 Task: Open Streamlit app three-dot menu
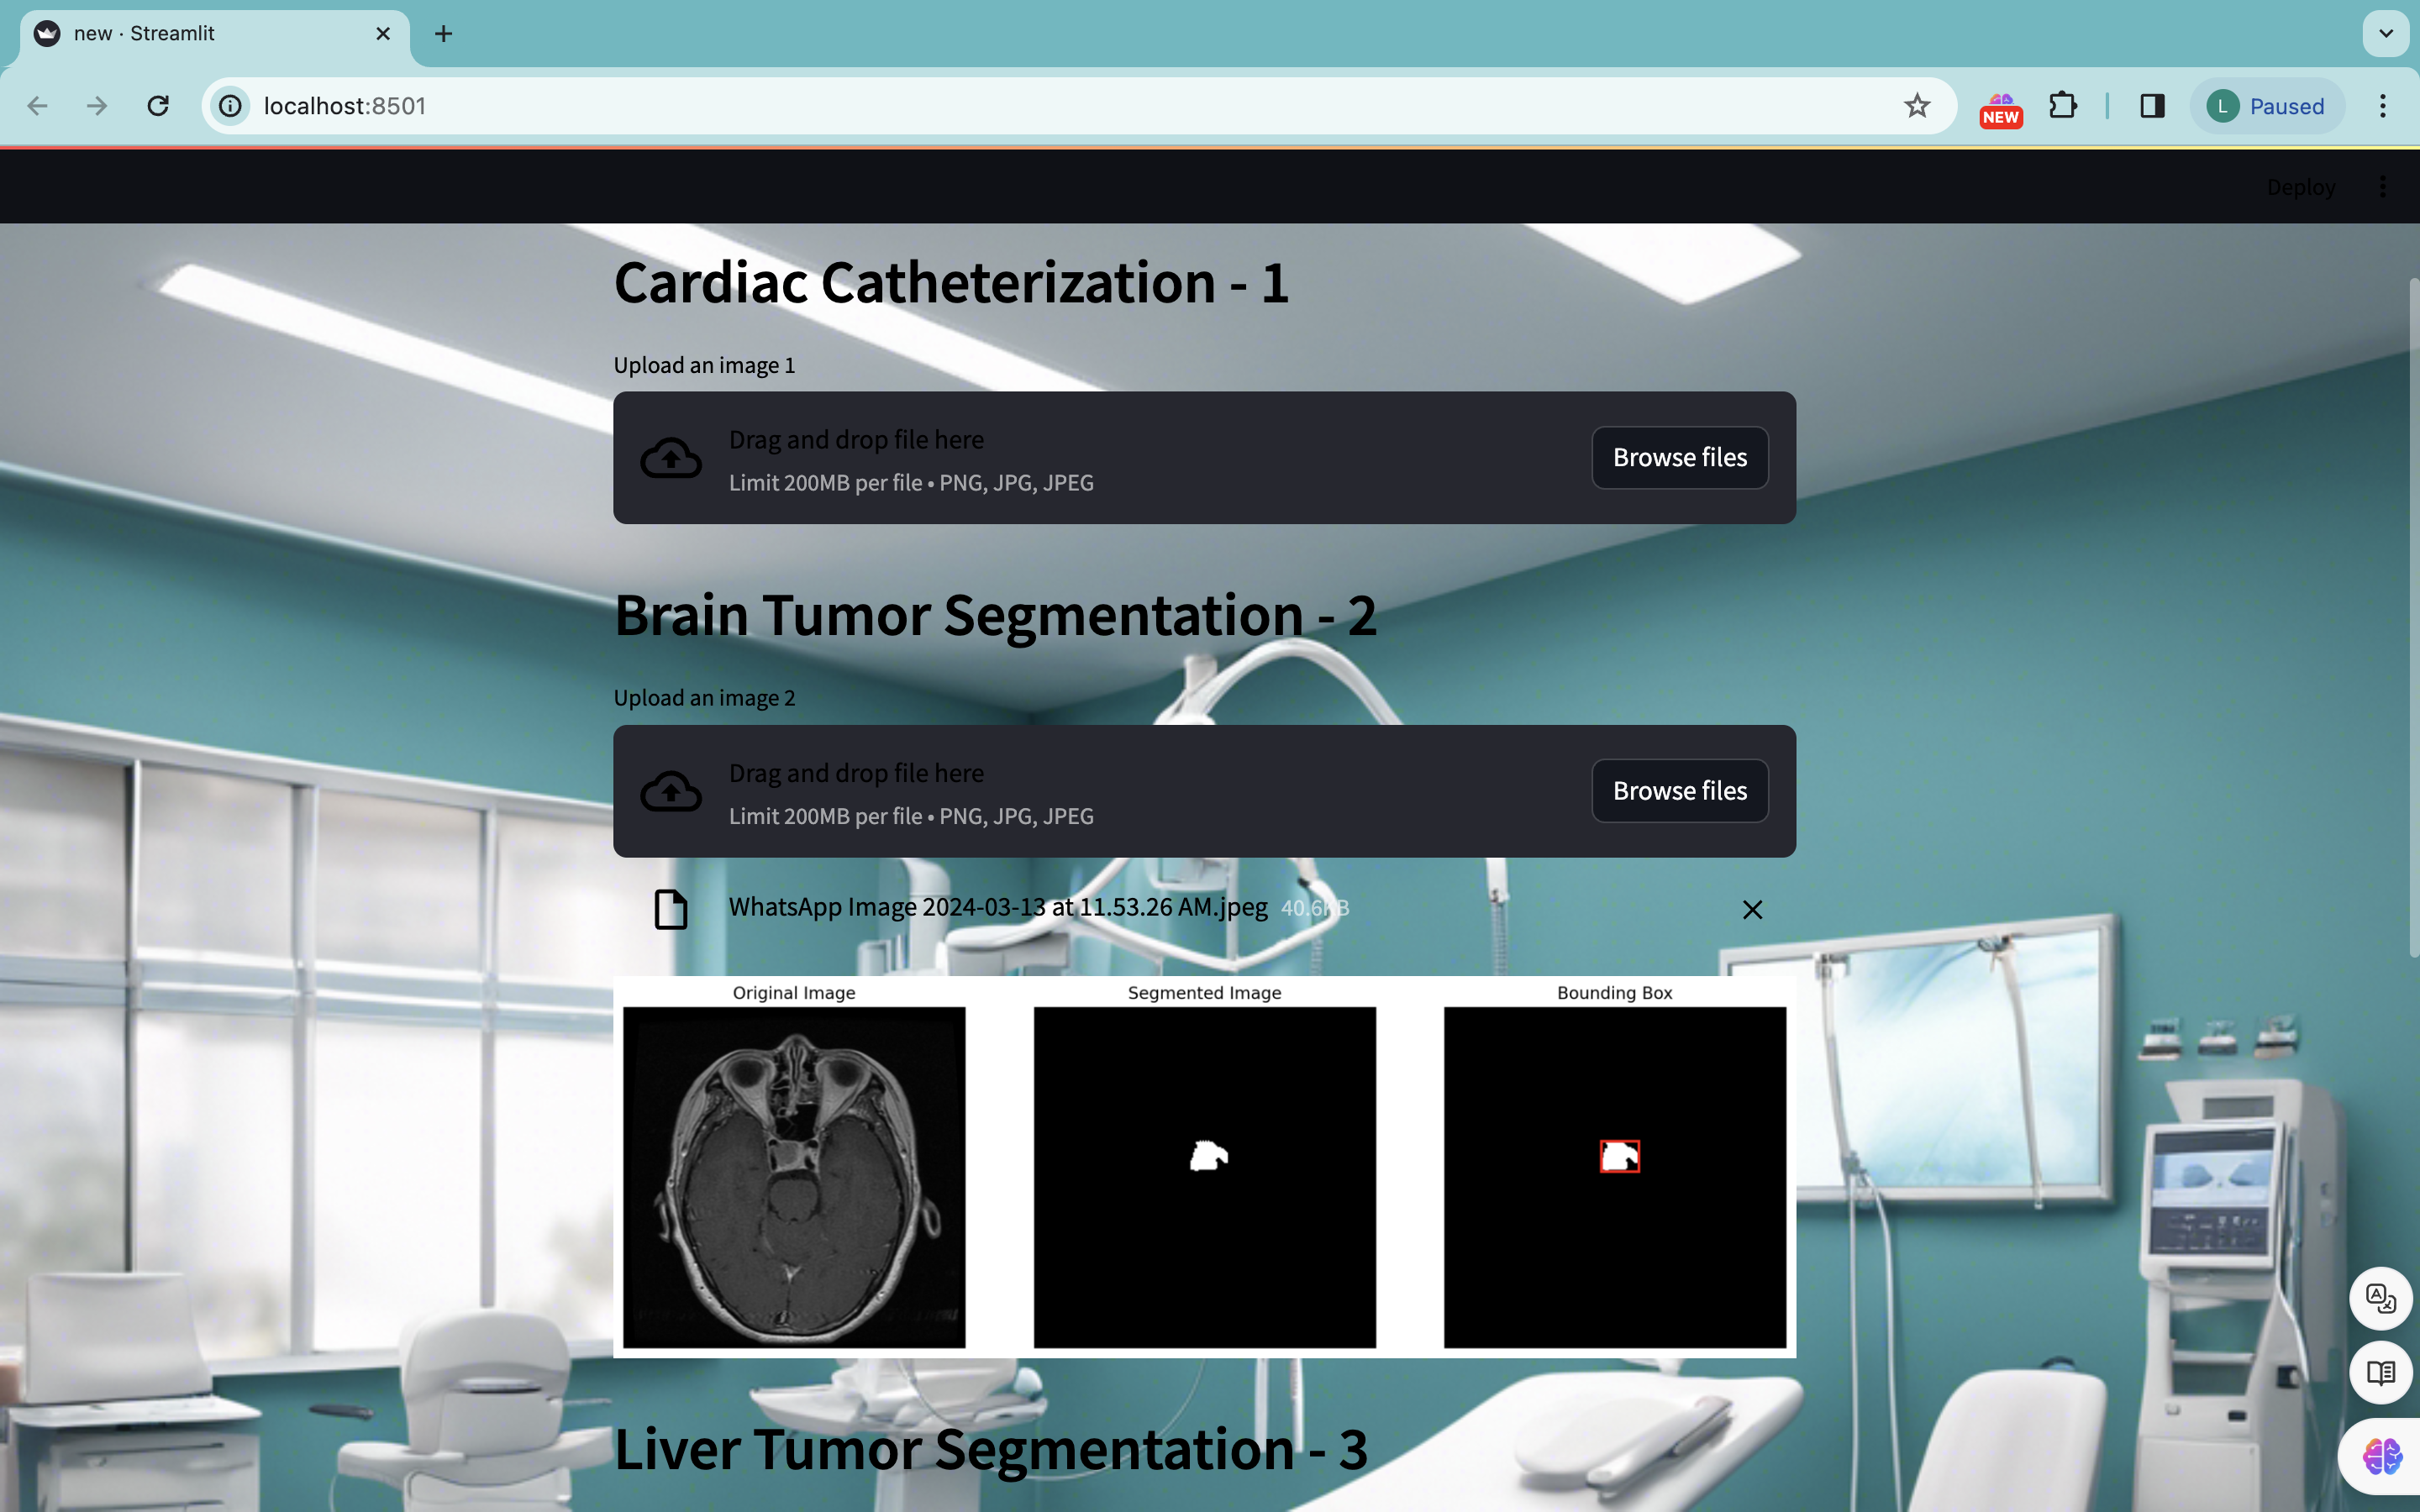coord(2383,187)
